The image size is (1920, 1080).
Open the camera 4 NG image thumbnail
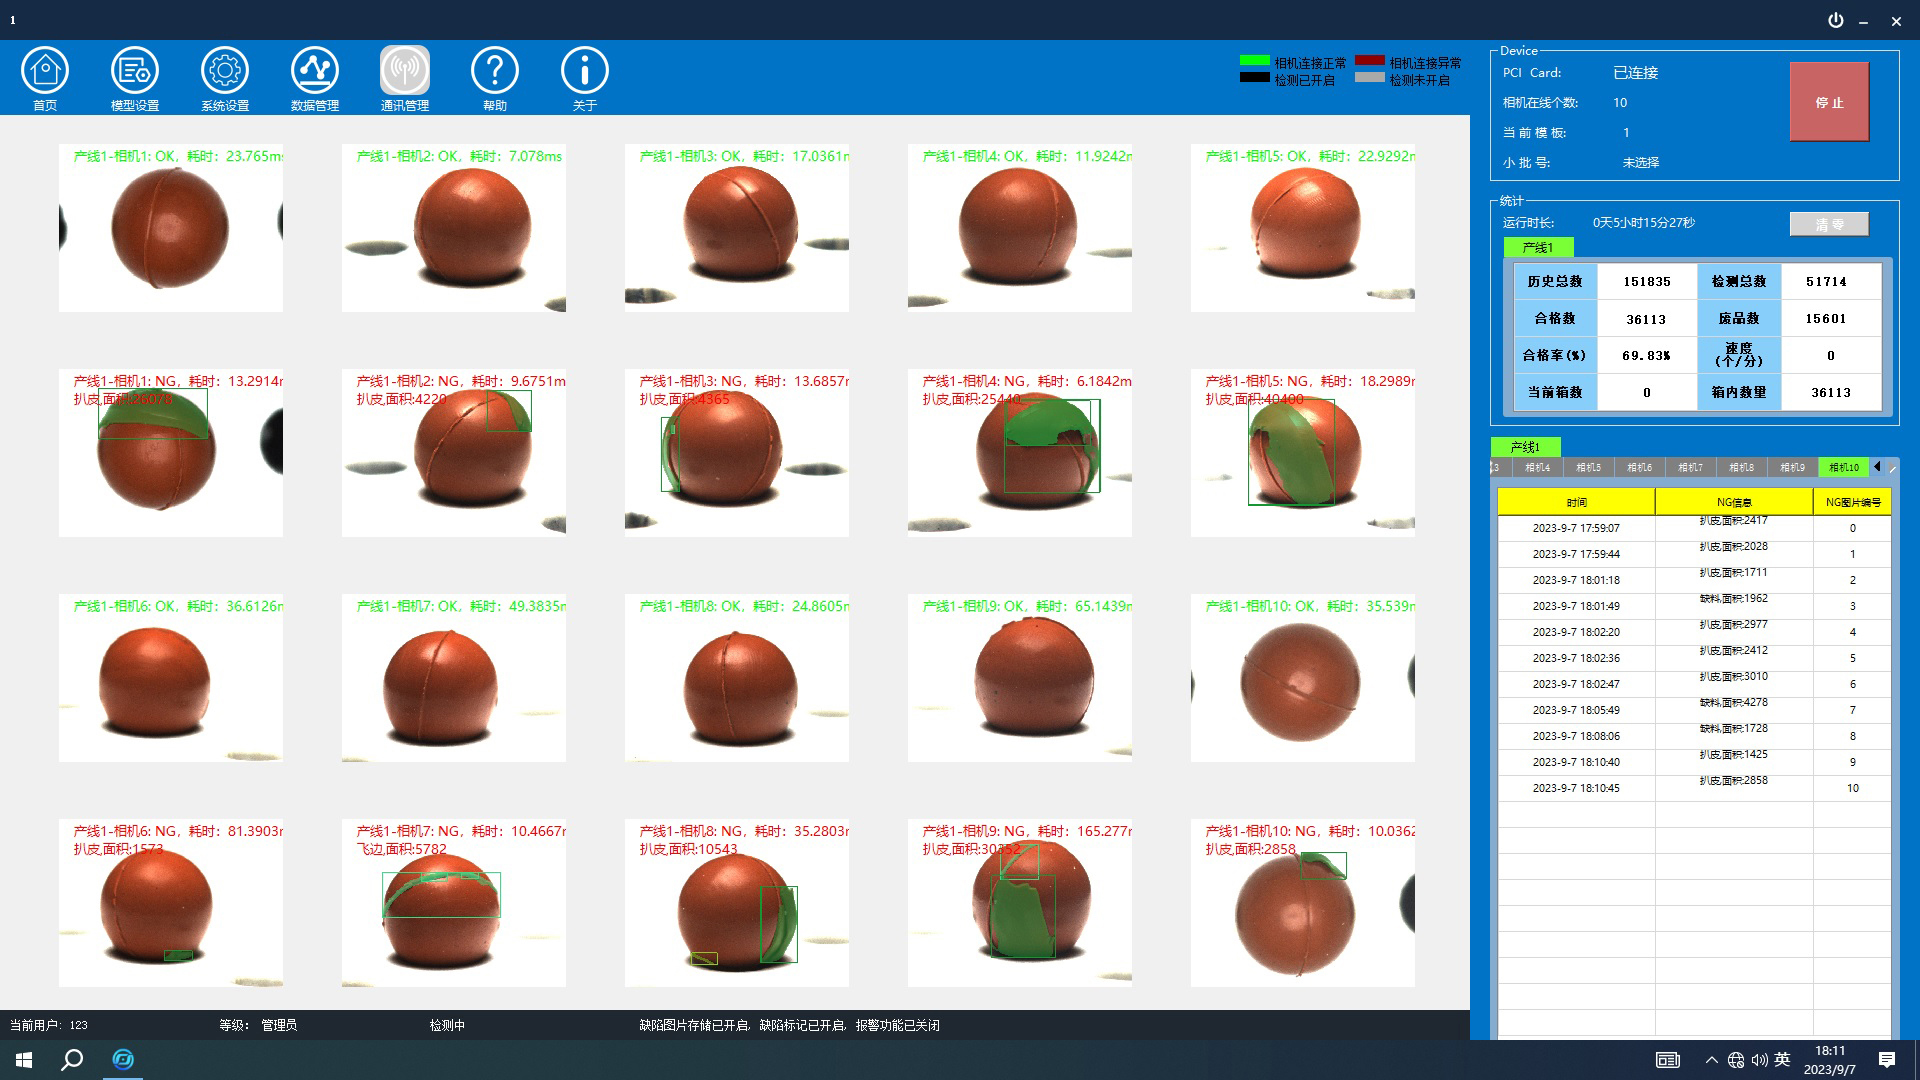tap(1019, 453)
